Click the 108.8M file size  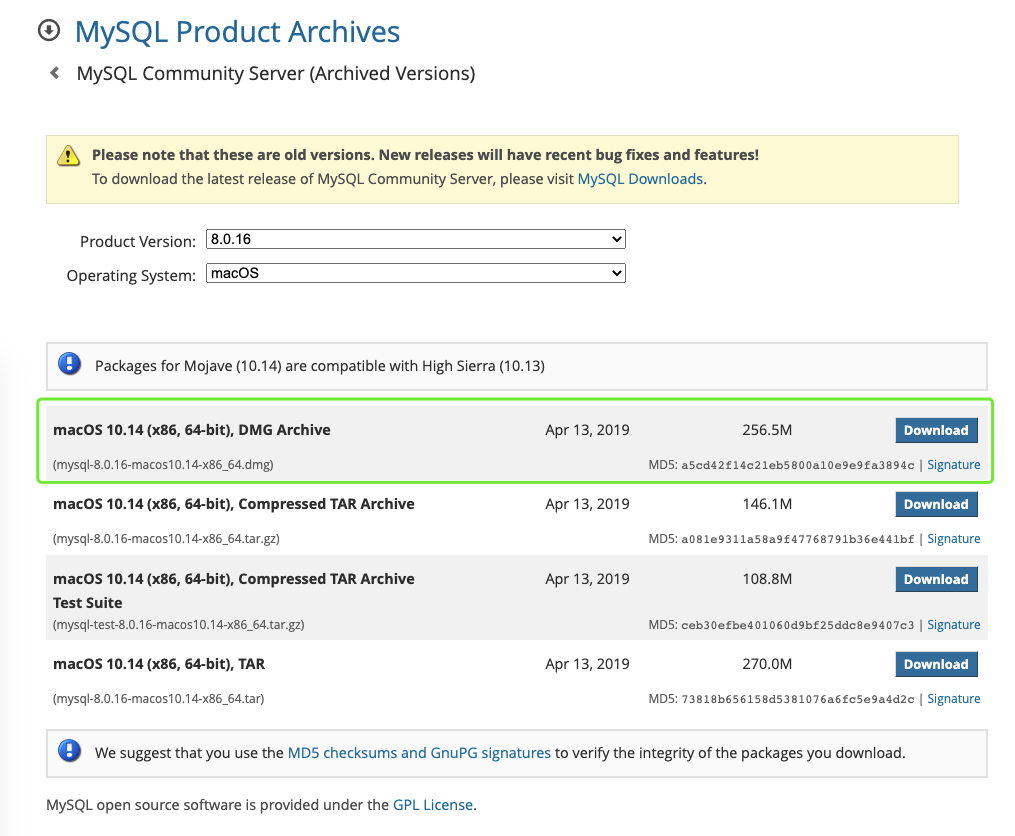[x=767, y=579]
